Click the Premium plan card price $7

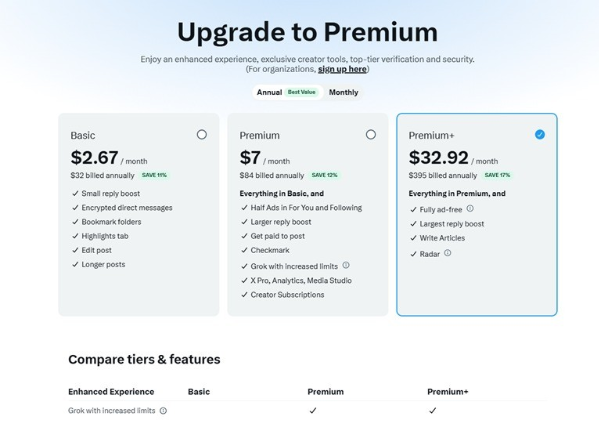[x=250, y=157]
